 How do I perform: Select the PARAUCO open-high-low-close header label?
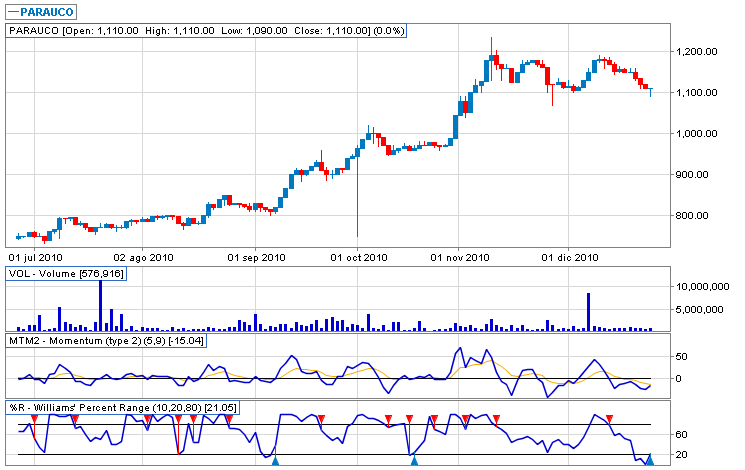pos(207,31)
